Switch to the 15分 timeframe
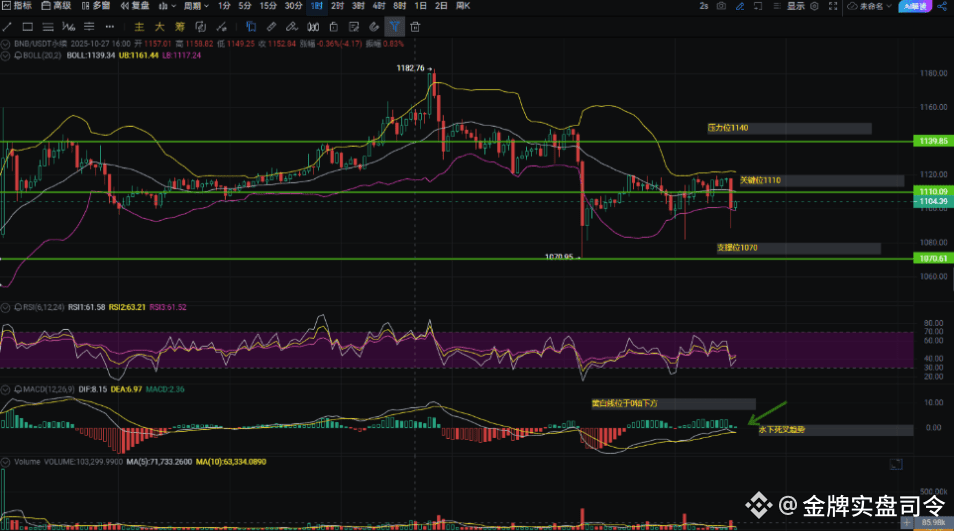954x531 pixels. (268, 5)
